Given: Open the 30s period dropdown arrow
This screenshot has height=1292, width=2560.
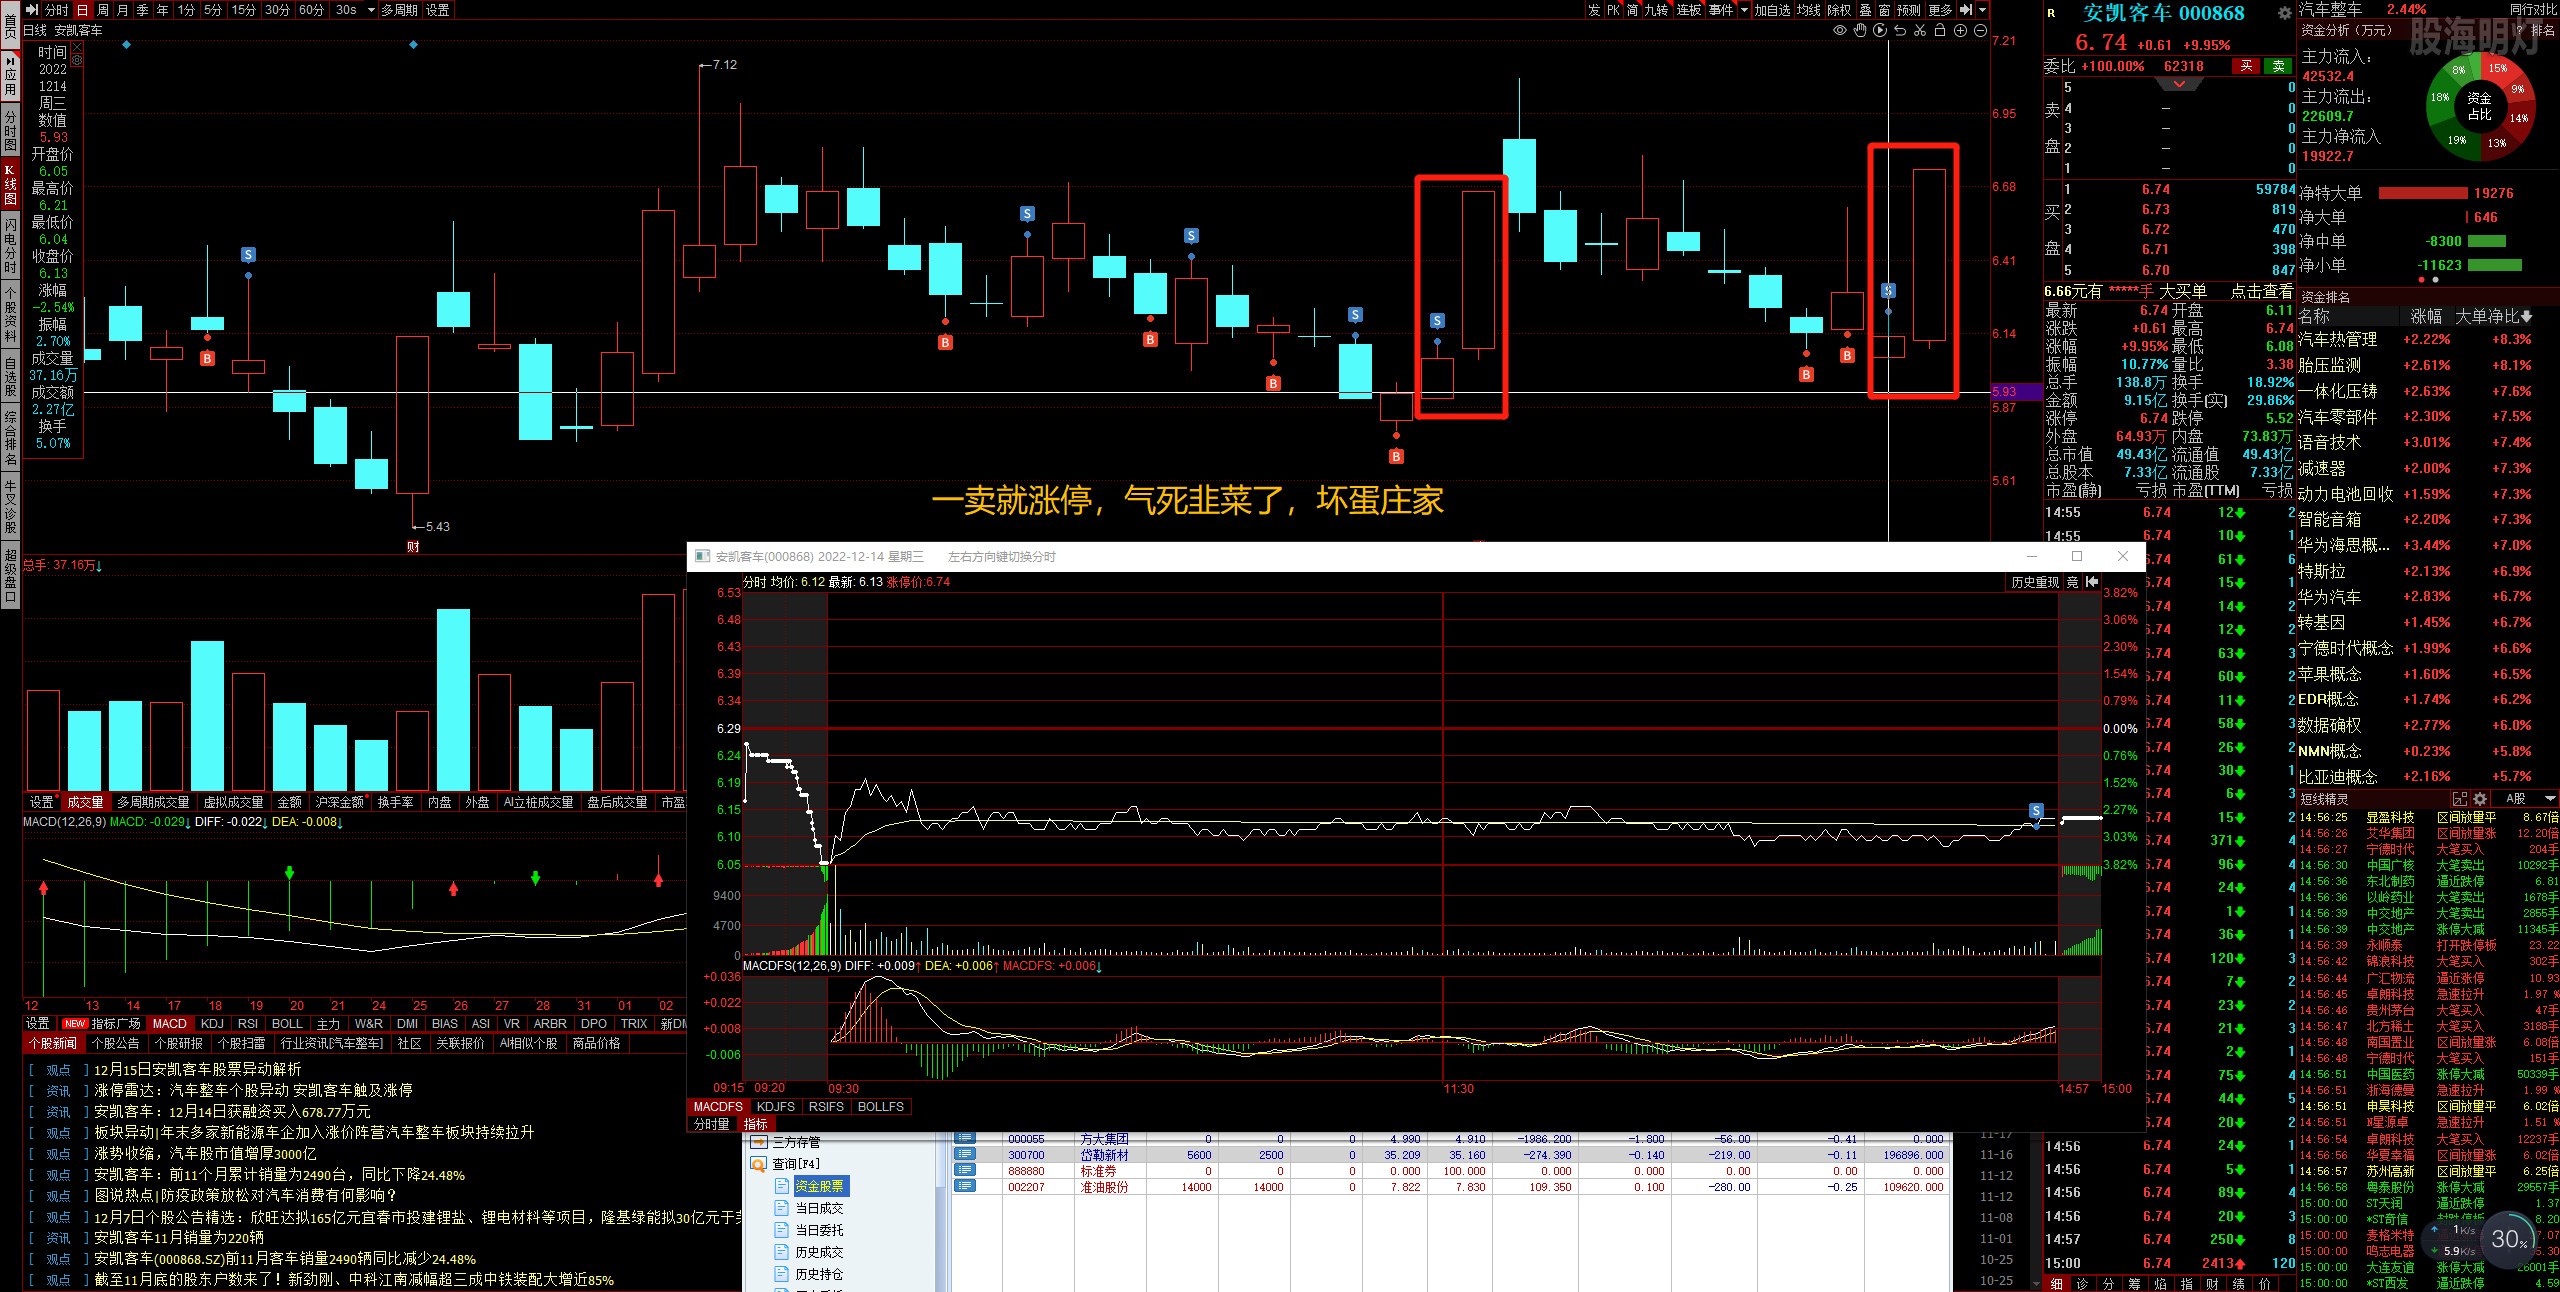Looking at the screenshot, I should [371, 10].
